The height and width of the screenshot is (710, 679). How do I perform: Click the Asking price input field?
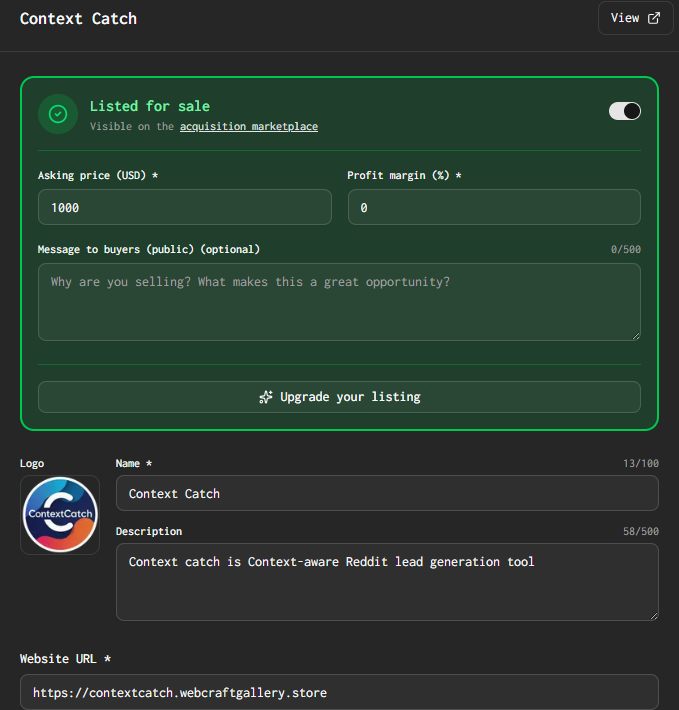[x=185, y=207]
